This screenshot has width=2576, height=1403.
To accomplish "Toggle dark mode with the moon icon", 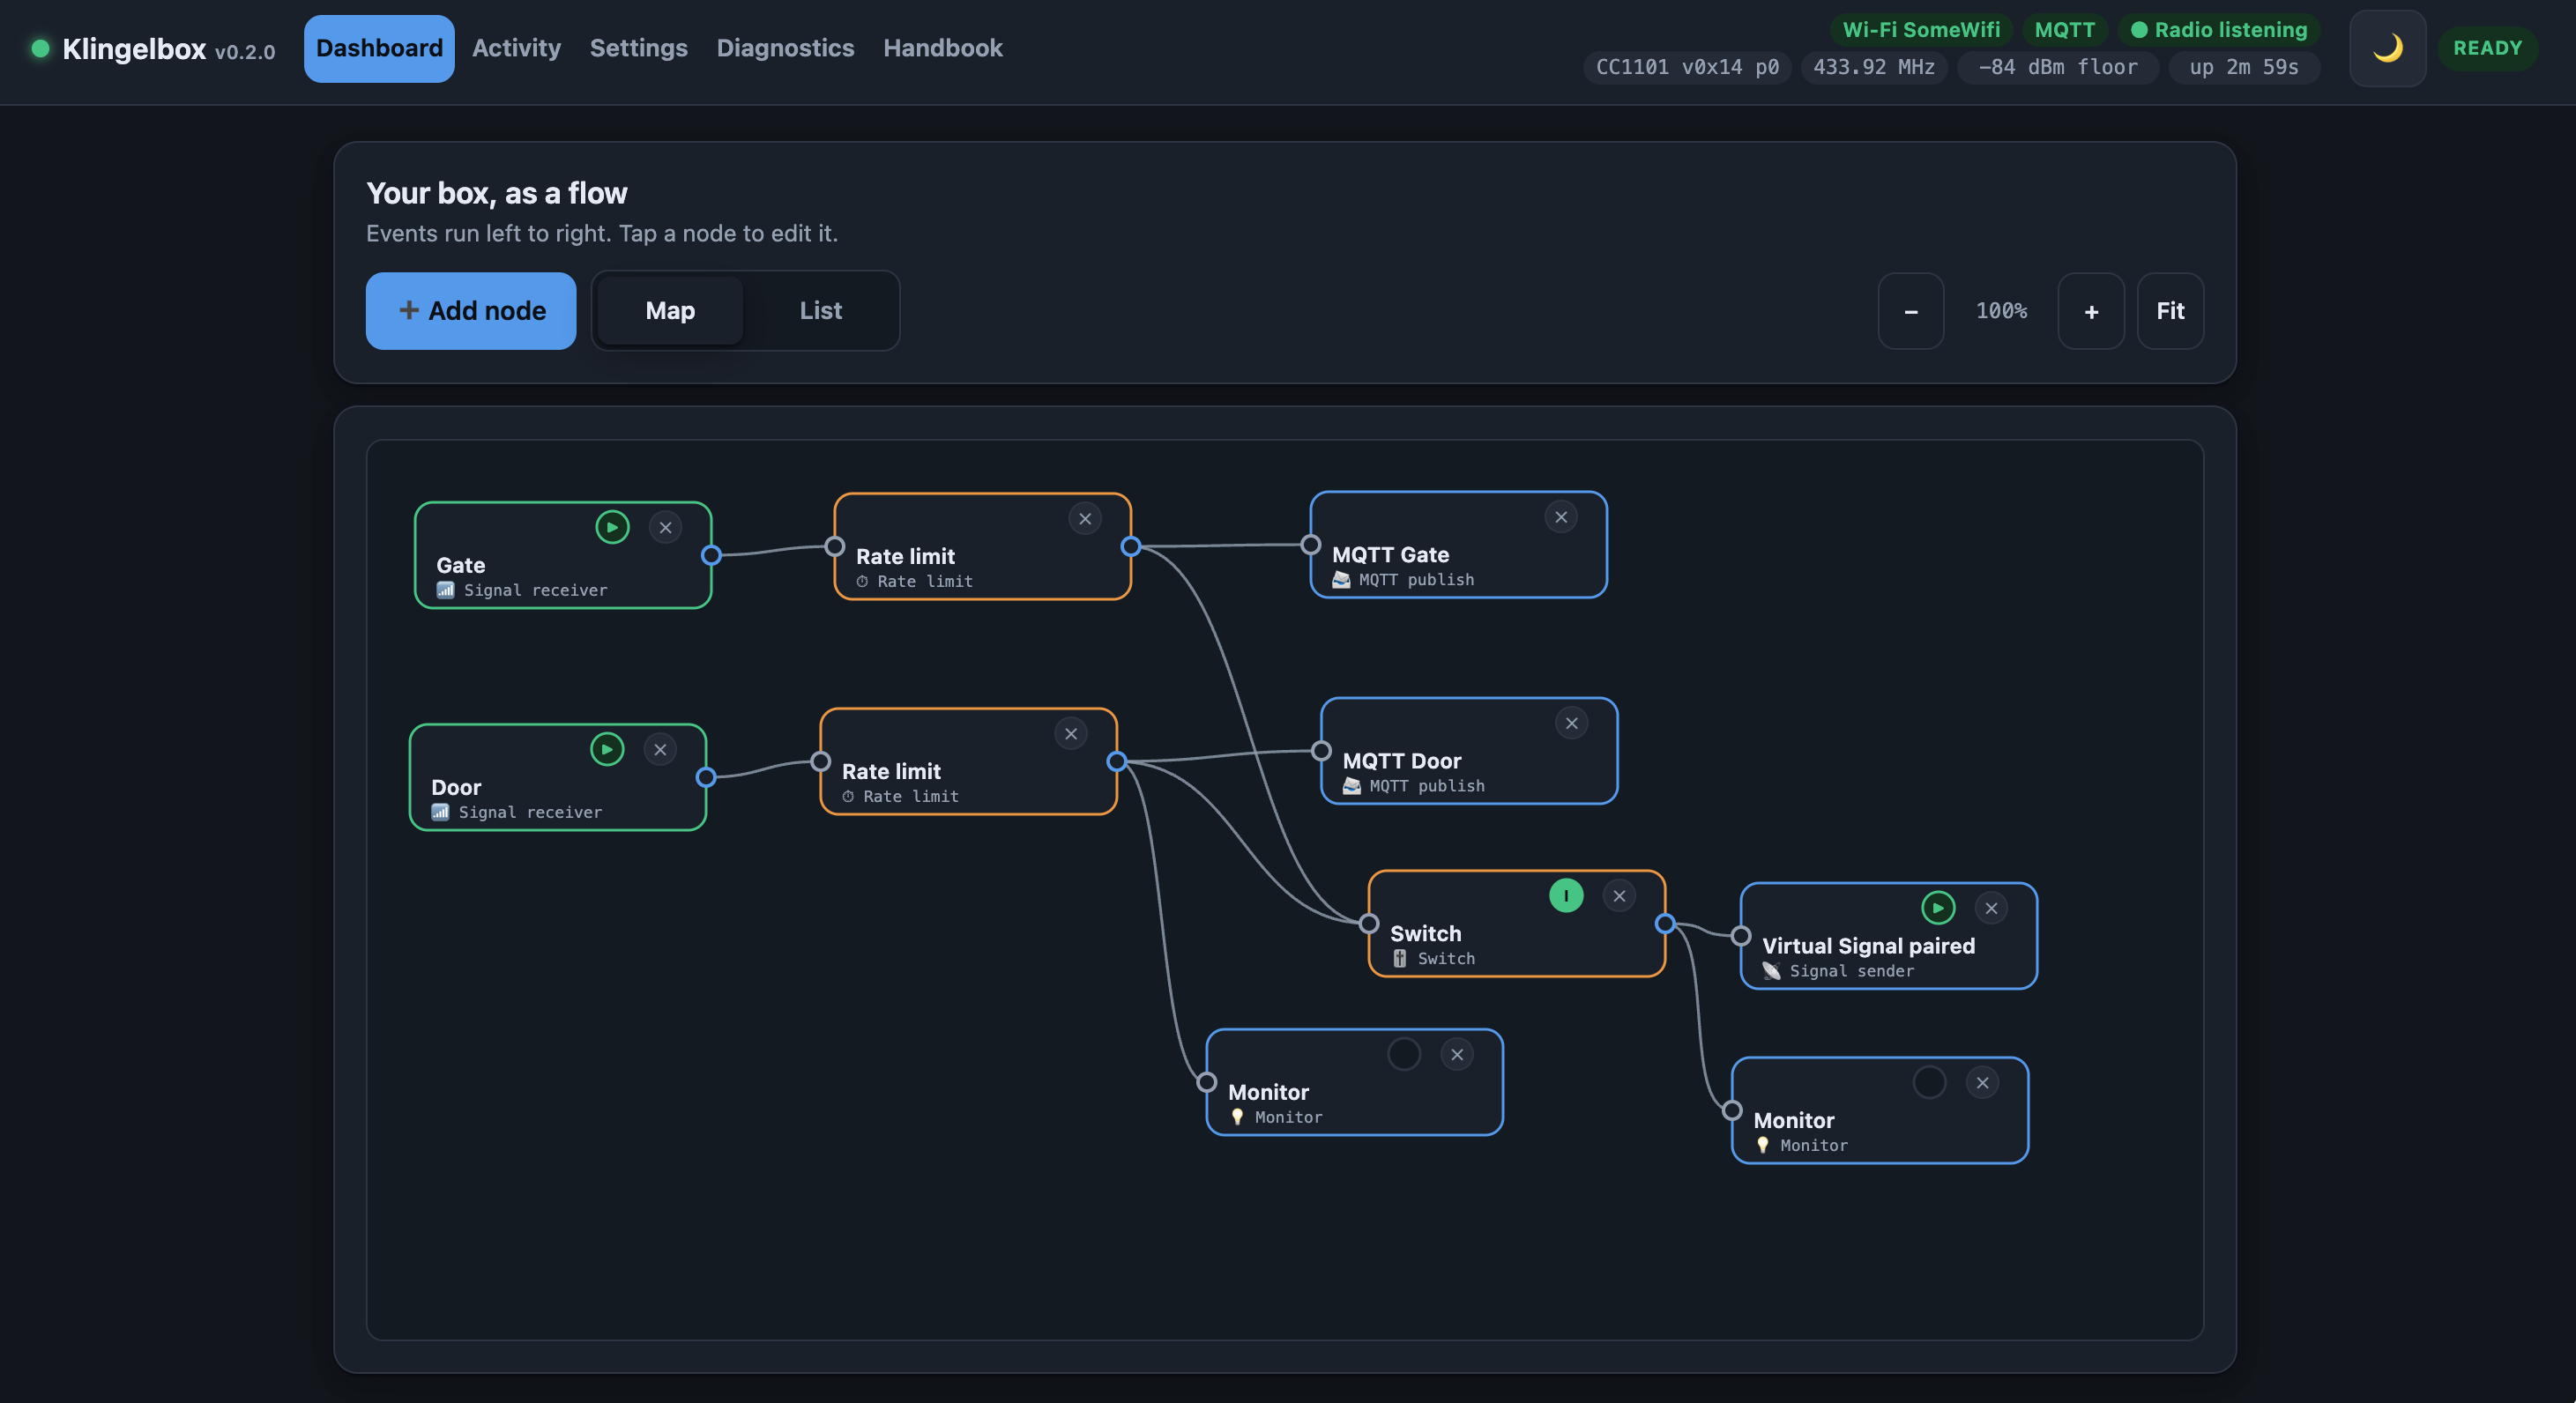I will [x=2387, y=48].
